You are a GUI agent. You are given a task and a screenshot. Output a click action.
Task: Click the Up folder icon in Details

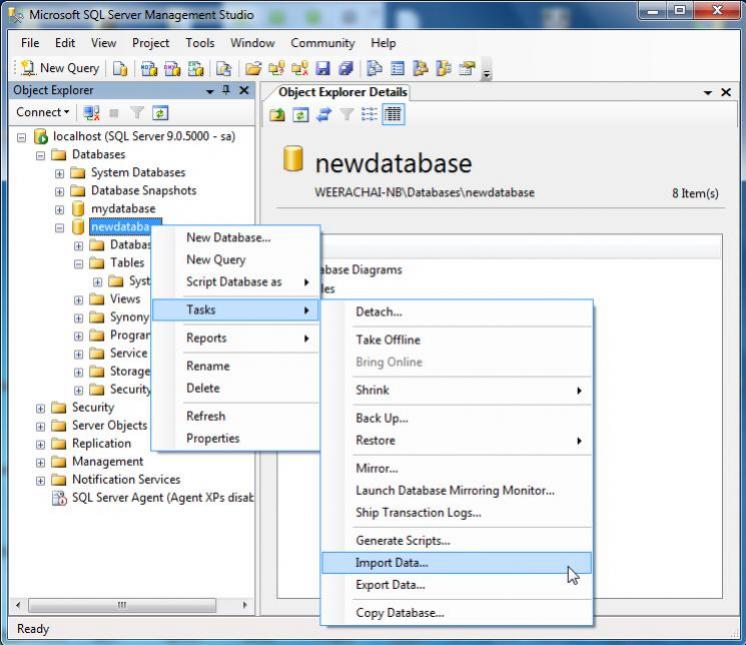click(x=277, y=115)
